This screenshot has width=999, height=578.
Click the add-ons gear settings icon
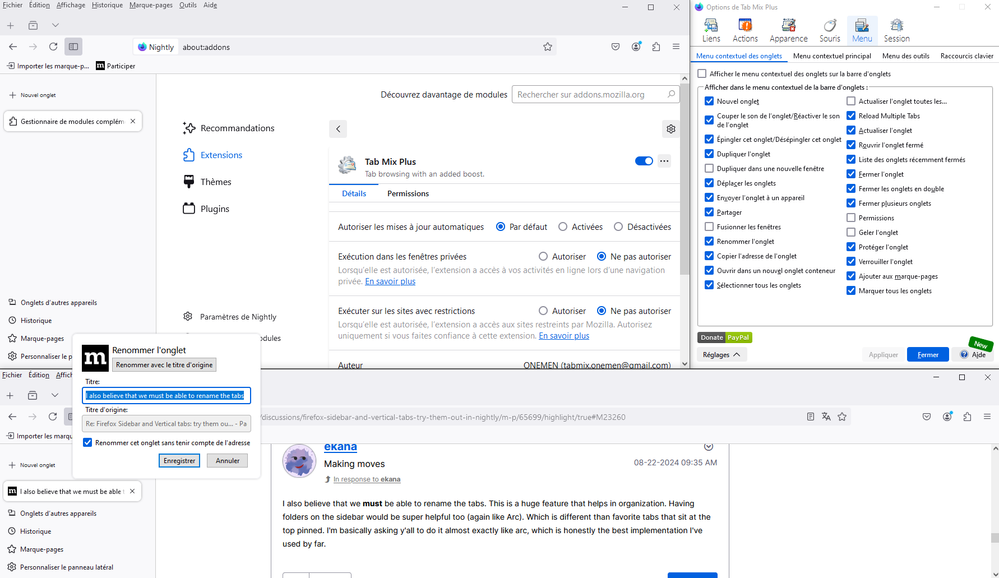click(x=671, y=129)
